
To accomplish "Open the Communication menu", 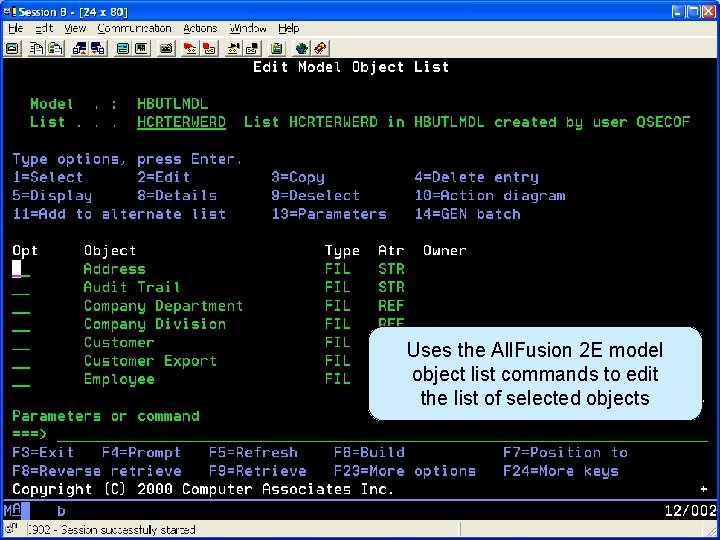I will click(x=134, y=28).
